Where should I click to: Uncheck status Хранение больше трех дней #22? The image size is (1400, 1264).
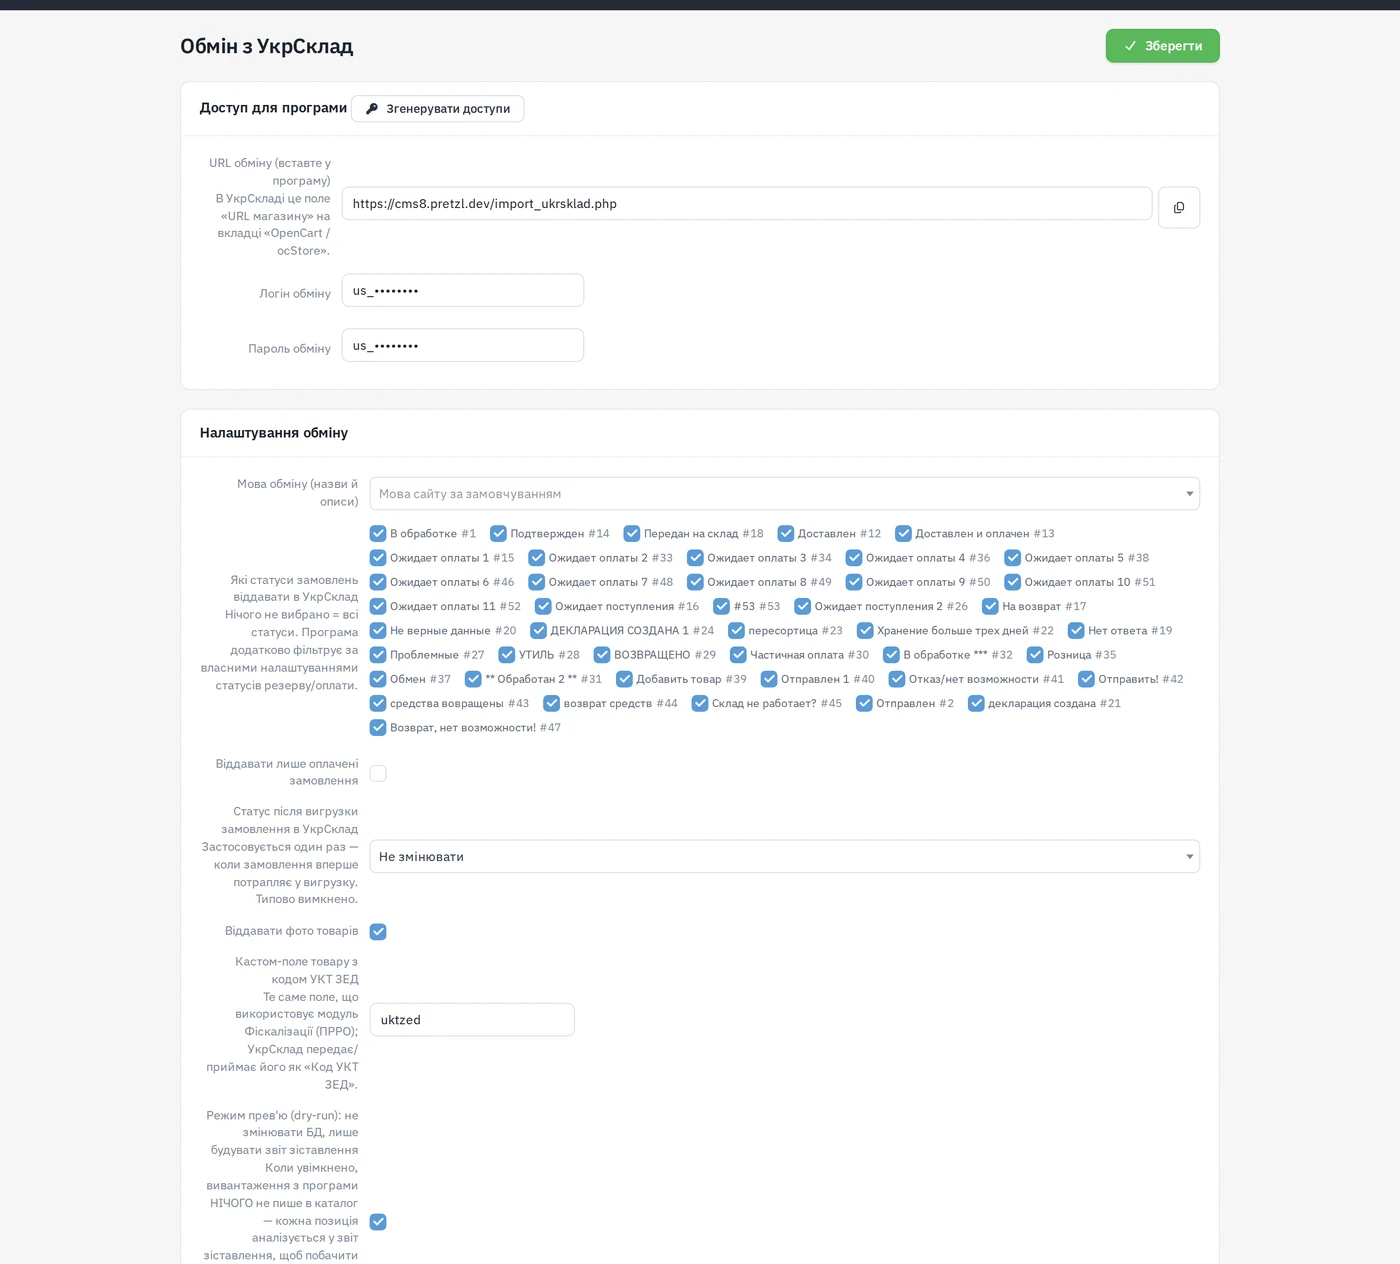pos(865,631)
